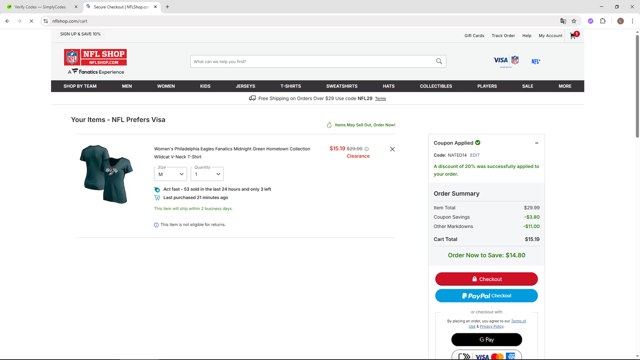
Task: Open the SALE menu
Action: [527, 86]
